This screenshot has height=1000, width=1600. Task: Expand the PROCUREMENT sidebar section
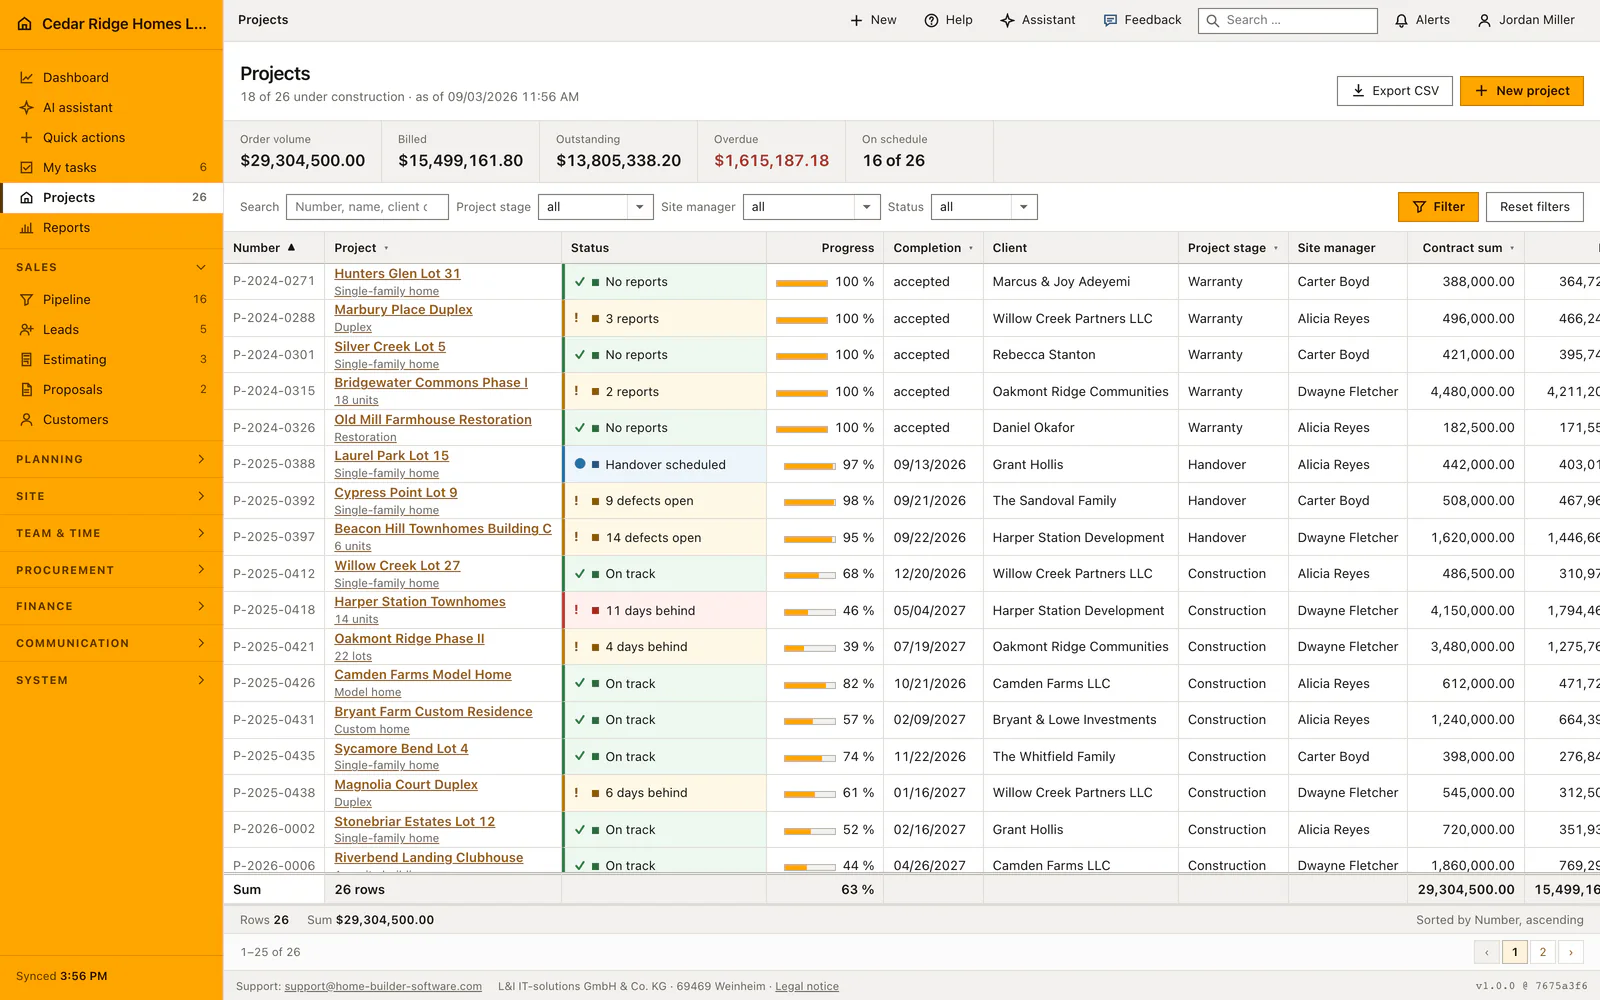tap(111, 570)
